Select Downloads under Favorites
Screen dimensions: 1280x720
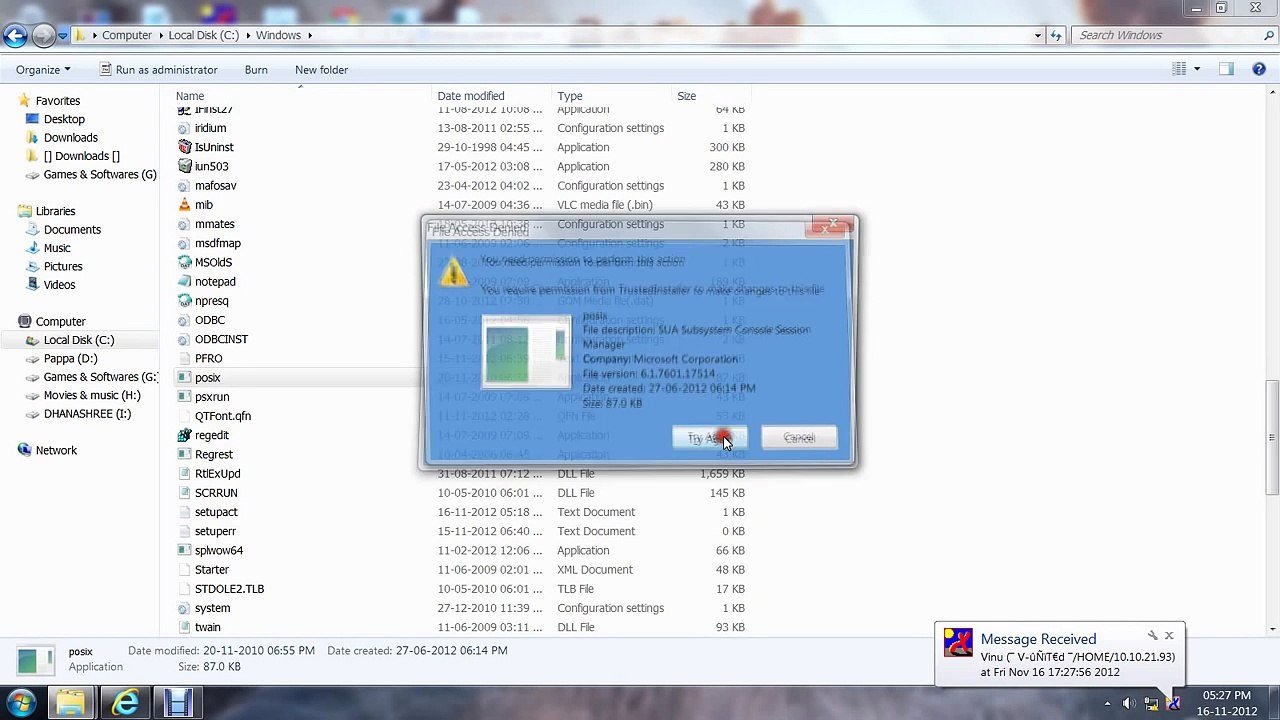click(x=70, y=138)
